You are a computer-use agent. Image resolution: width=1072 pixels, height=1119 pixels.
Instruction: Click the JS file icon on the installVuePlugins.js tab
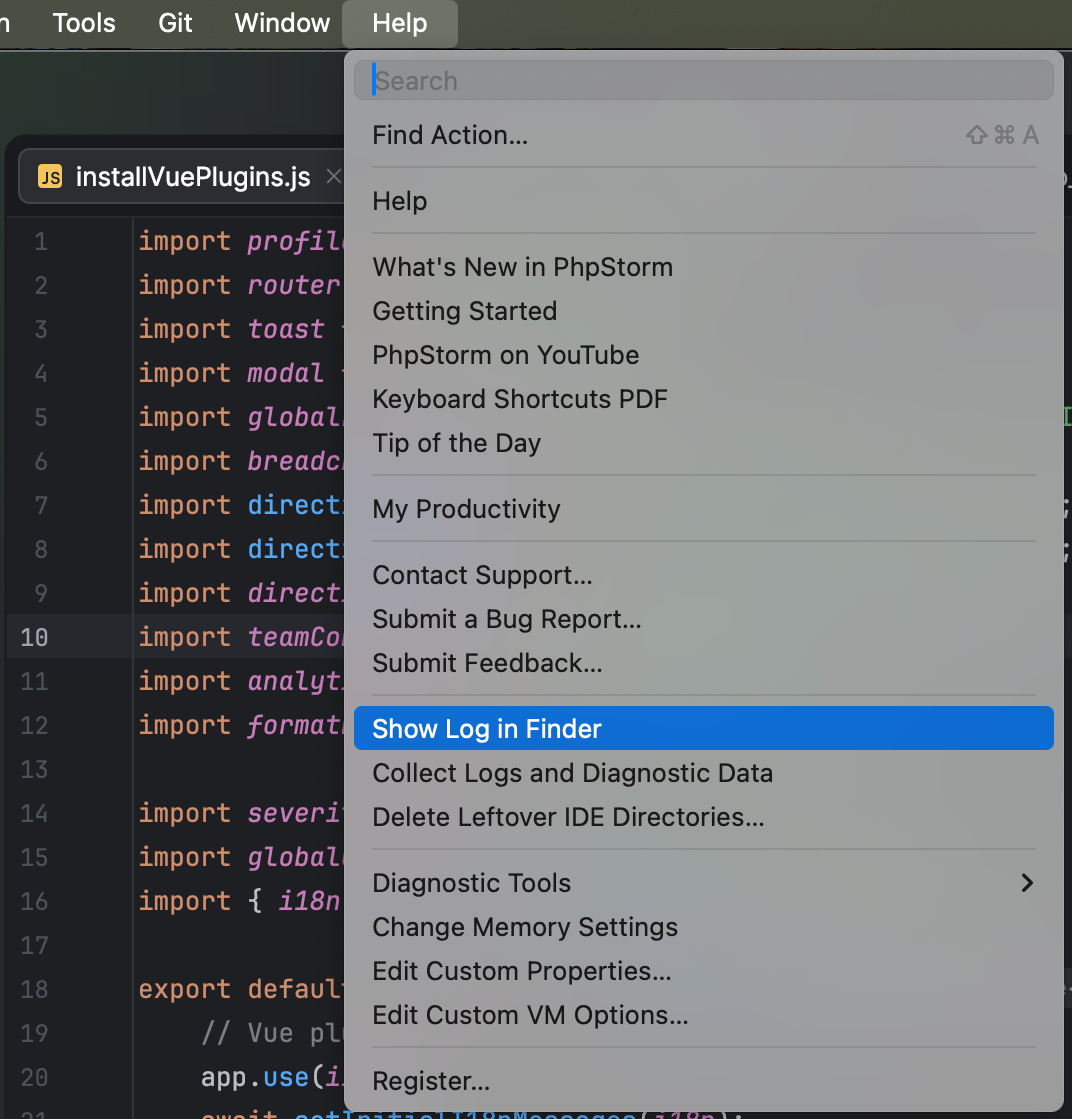[50, 177]
